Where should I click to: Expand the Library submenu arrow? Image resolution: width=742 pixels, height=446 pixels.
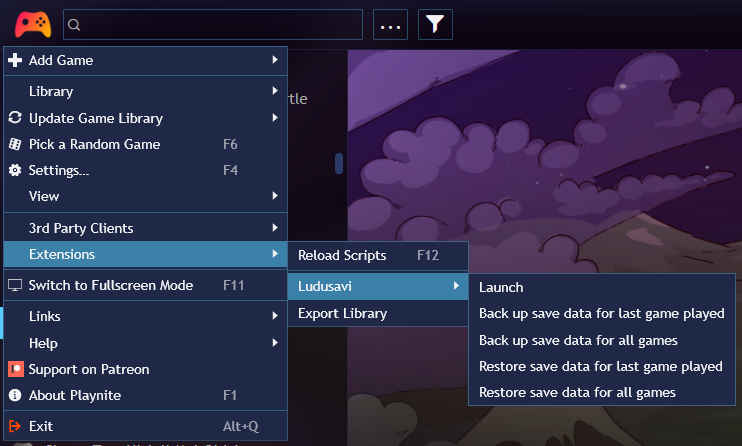click(275, 90)
